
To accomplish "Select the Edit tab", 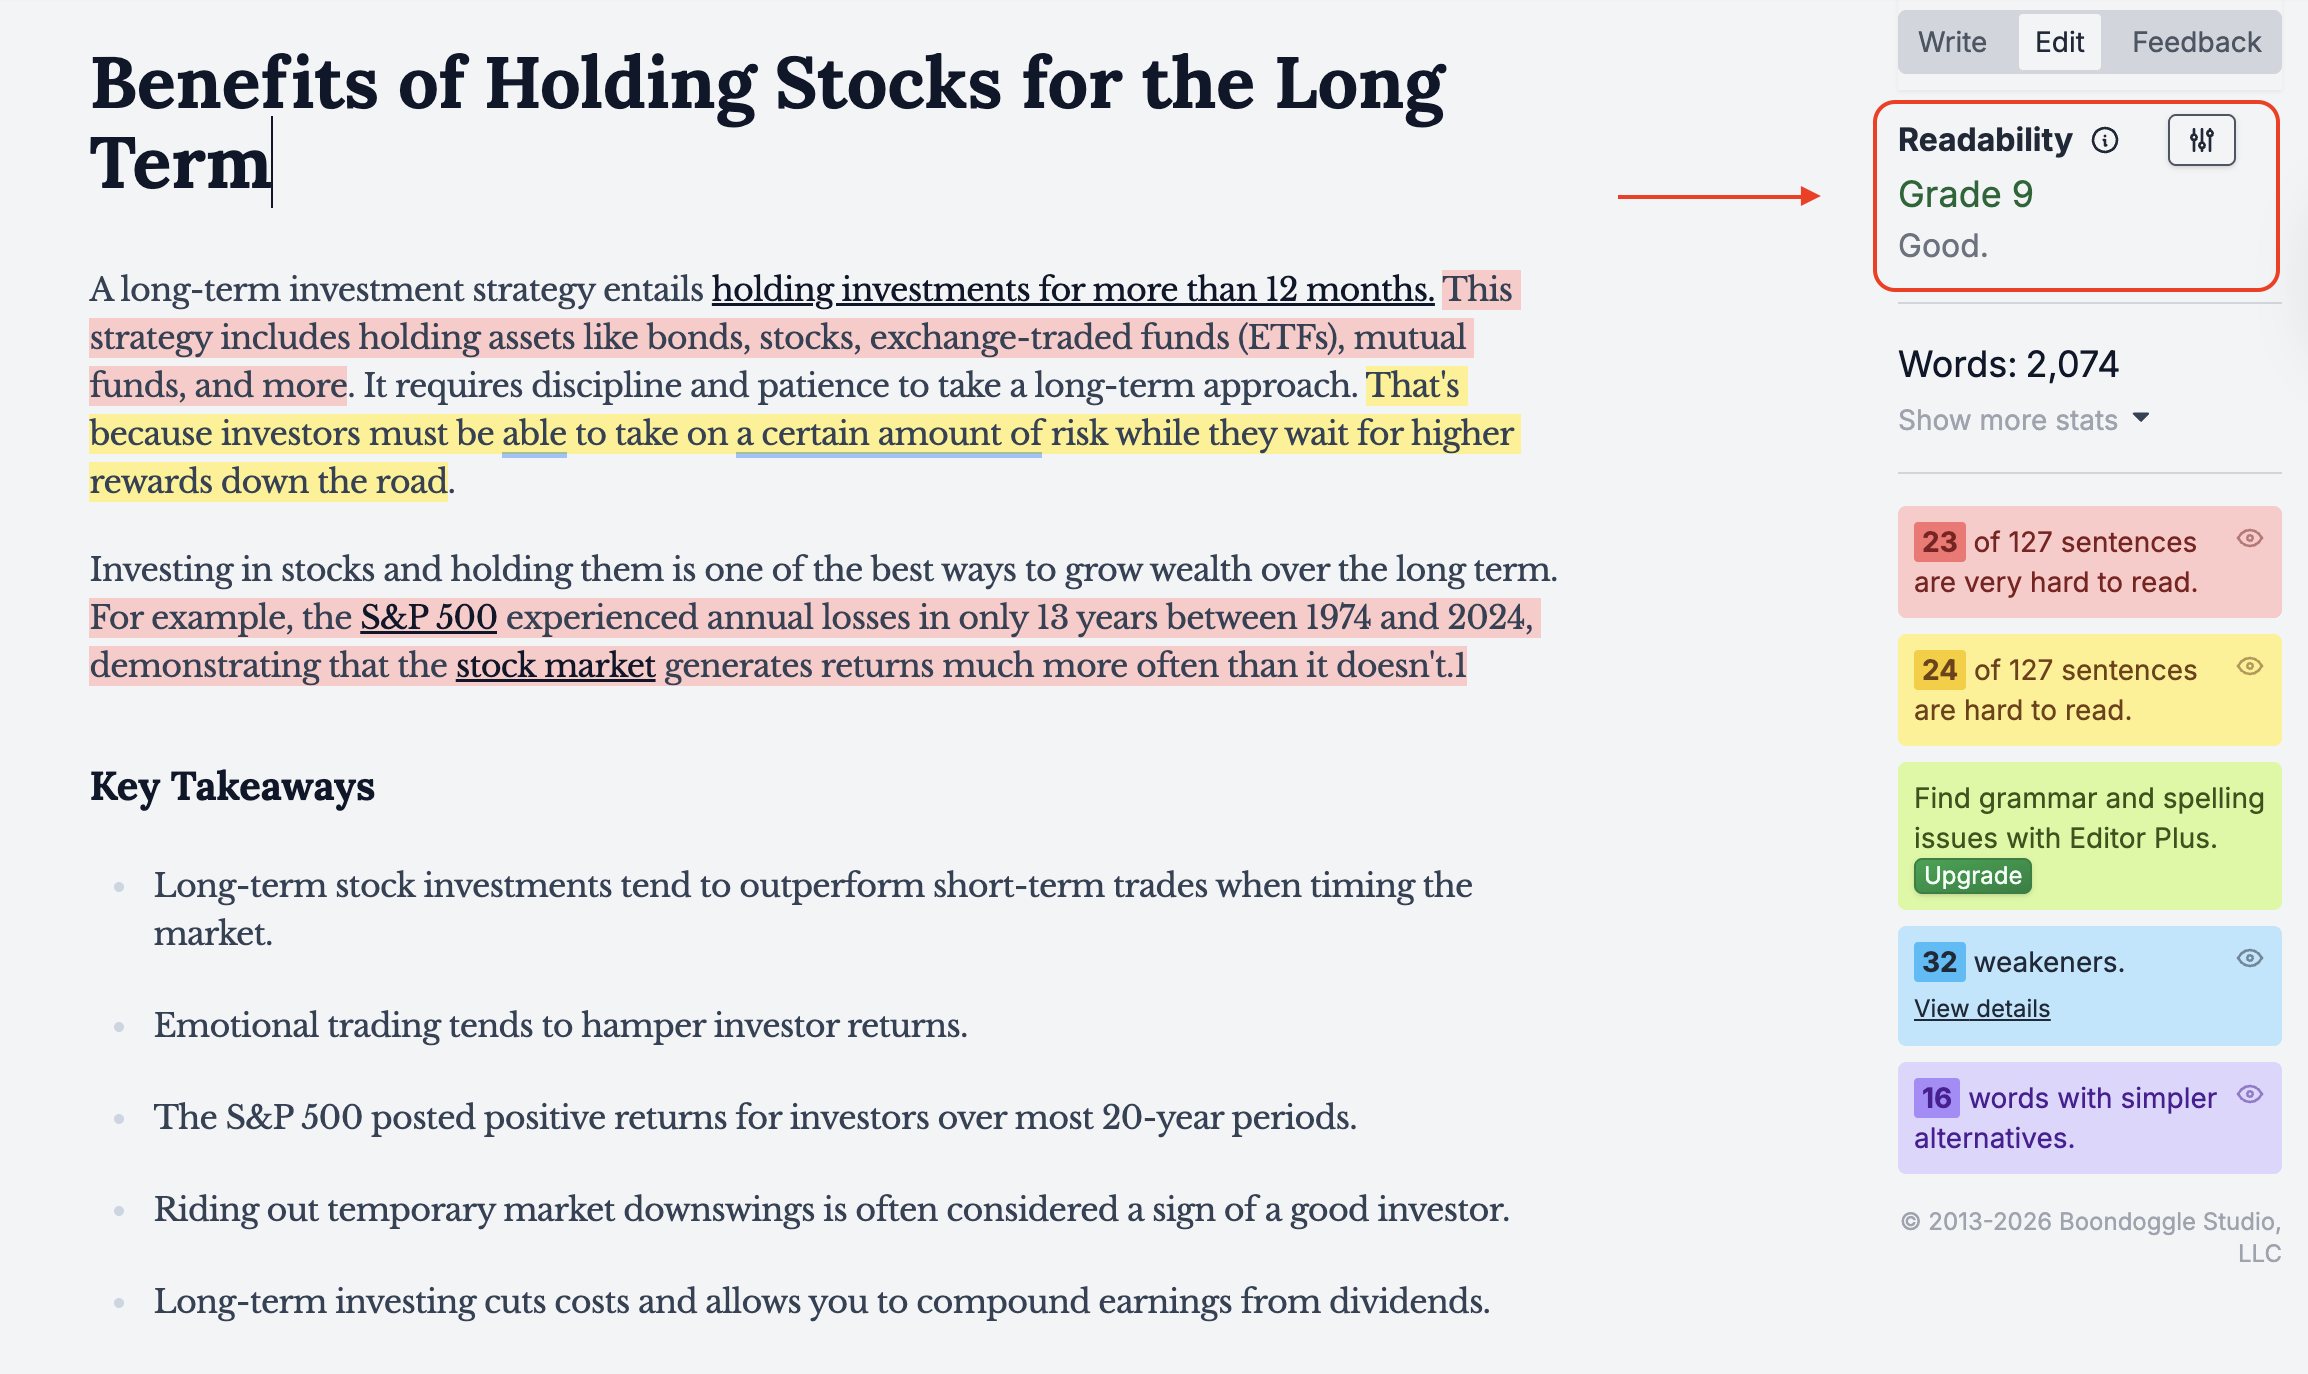I will click(x=2059, y=42).
